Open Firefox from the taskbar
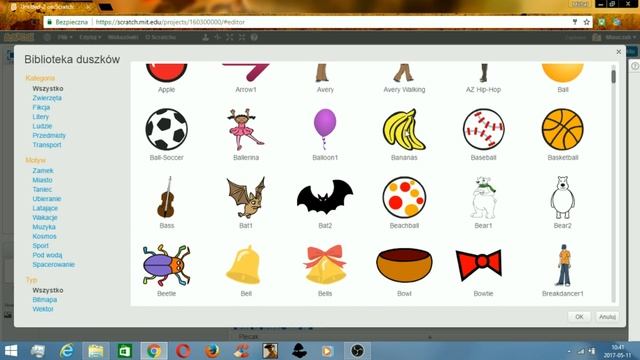 212,351
